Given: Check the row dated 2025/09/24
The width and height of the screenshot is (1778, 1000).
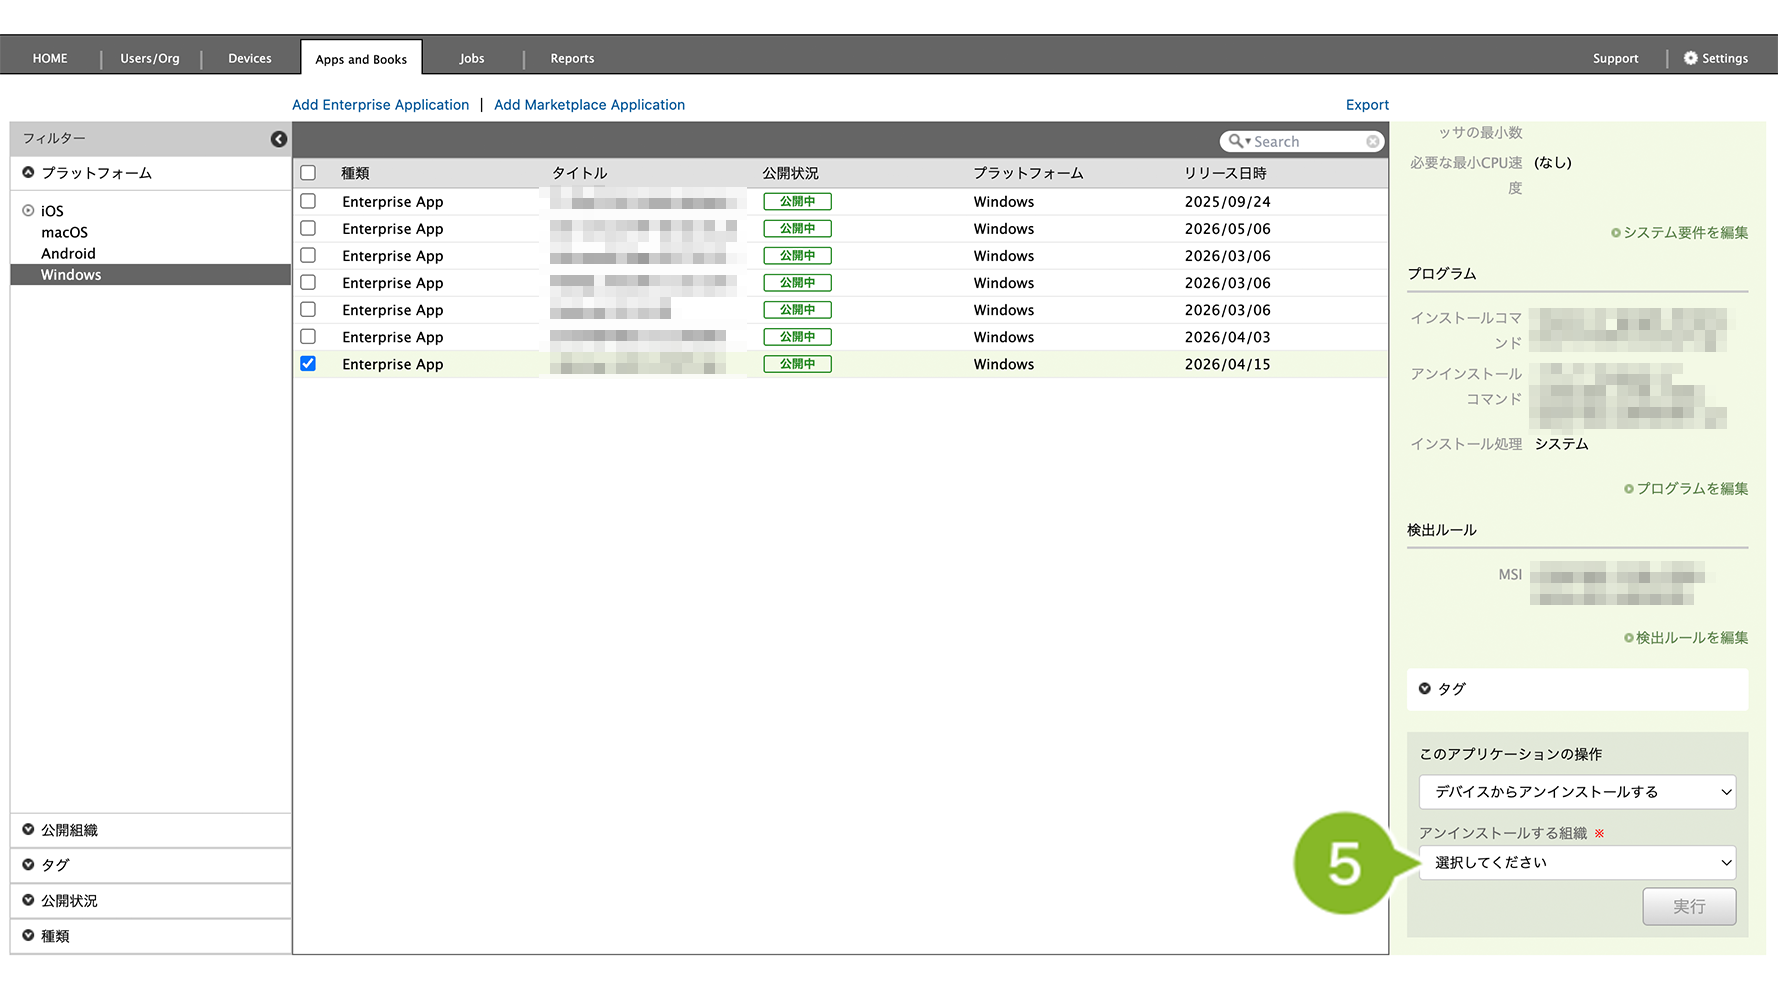Looking at the screenshot, I should pyautogui.click(x=308, y=201).
